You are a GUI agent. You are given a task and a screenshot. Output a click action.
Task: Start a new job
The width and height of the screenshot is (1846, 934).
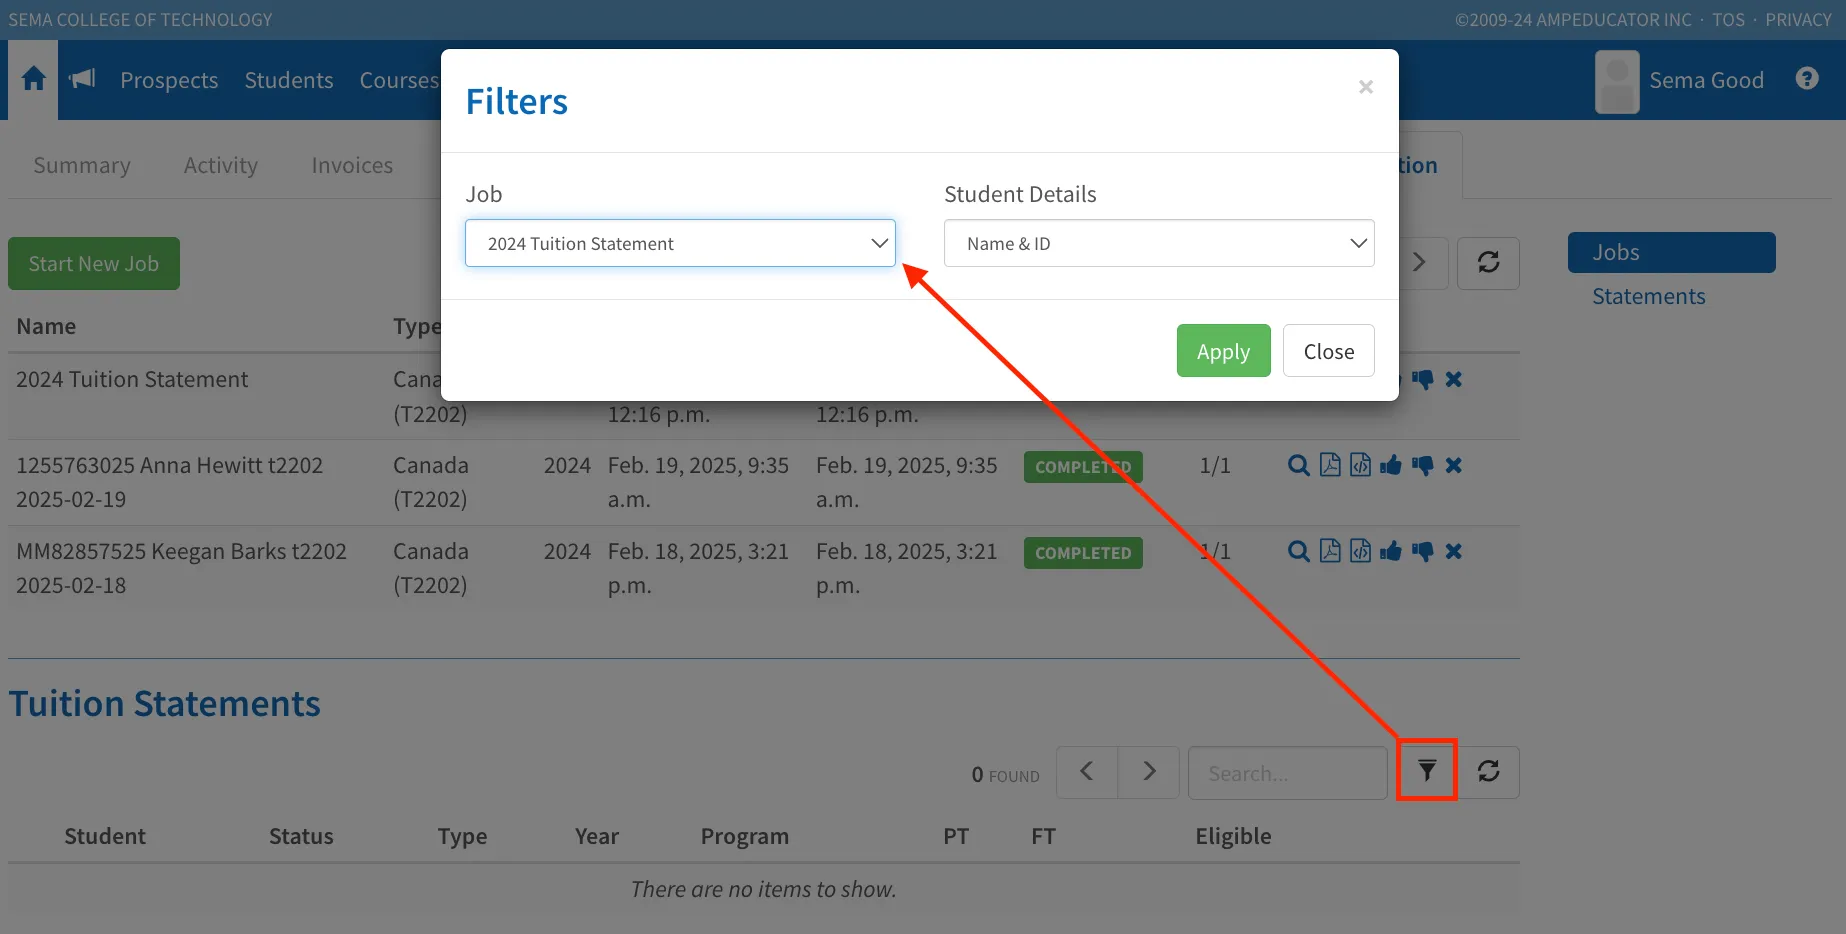click(94, 263)
